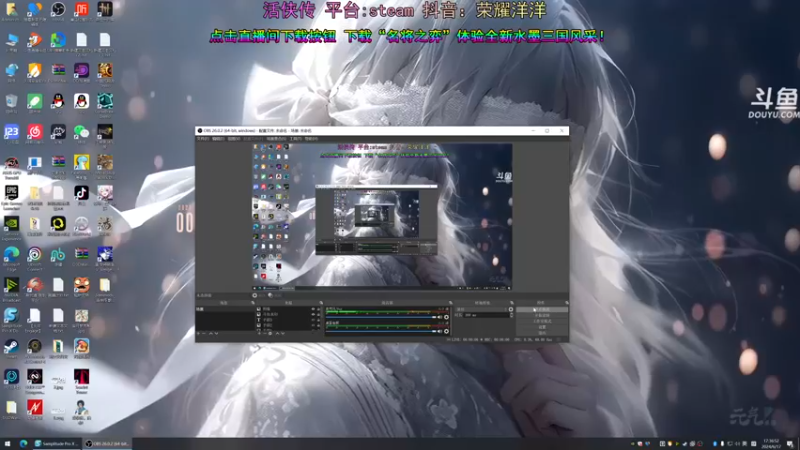Undock the Scene Transitions panel float icon
This screenshot has width=800, height=450.
[512, 302]
